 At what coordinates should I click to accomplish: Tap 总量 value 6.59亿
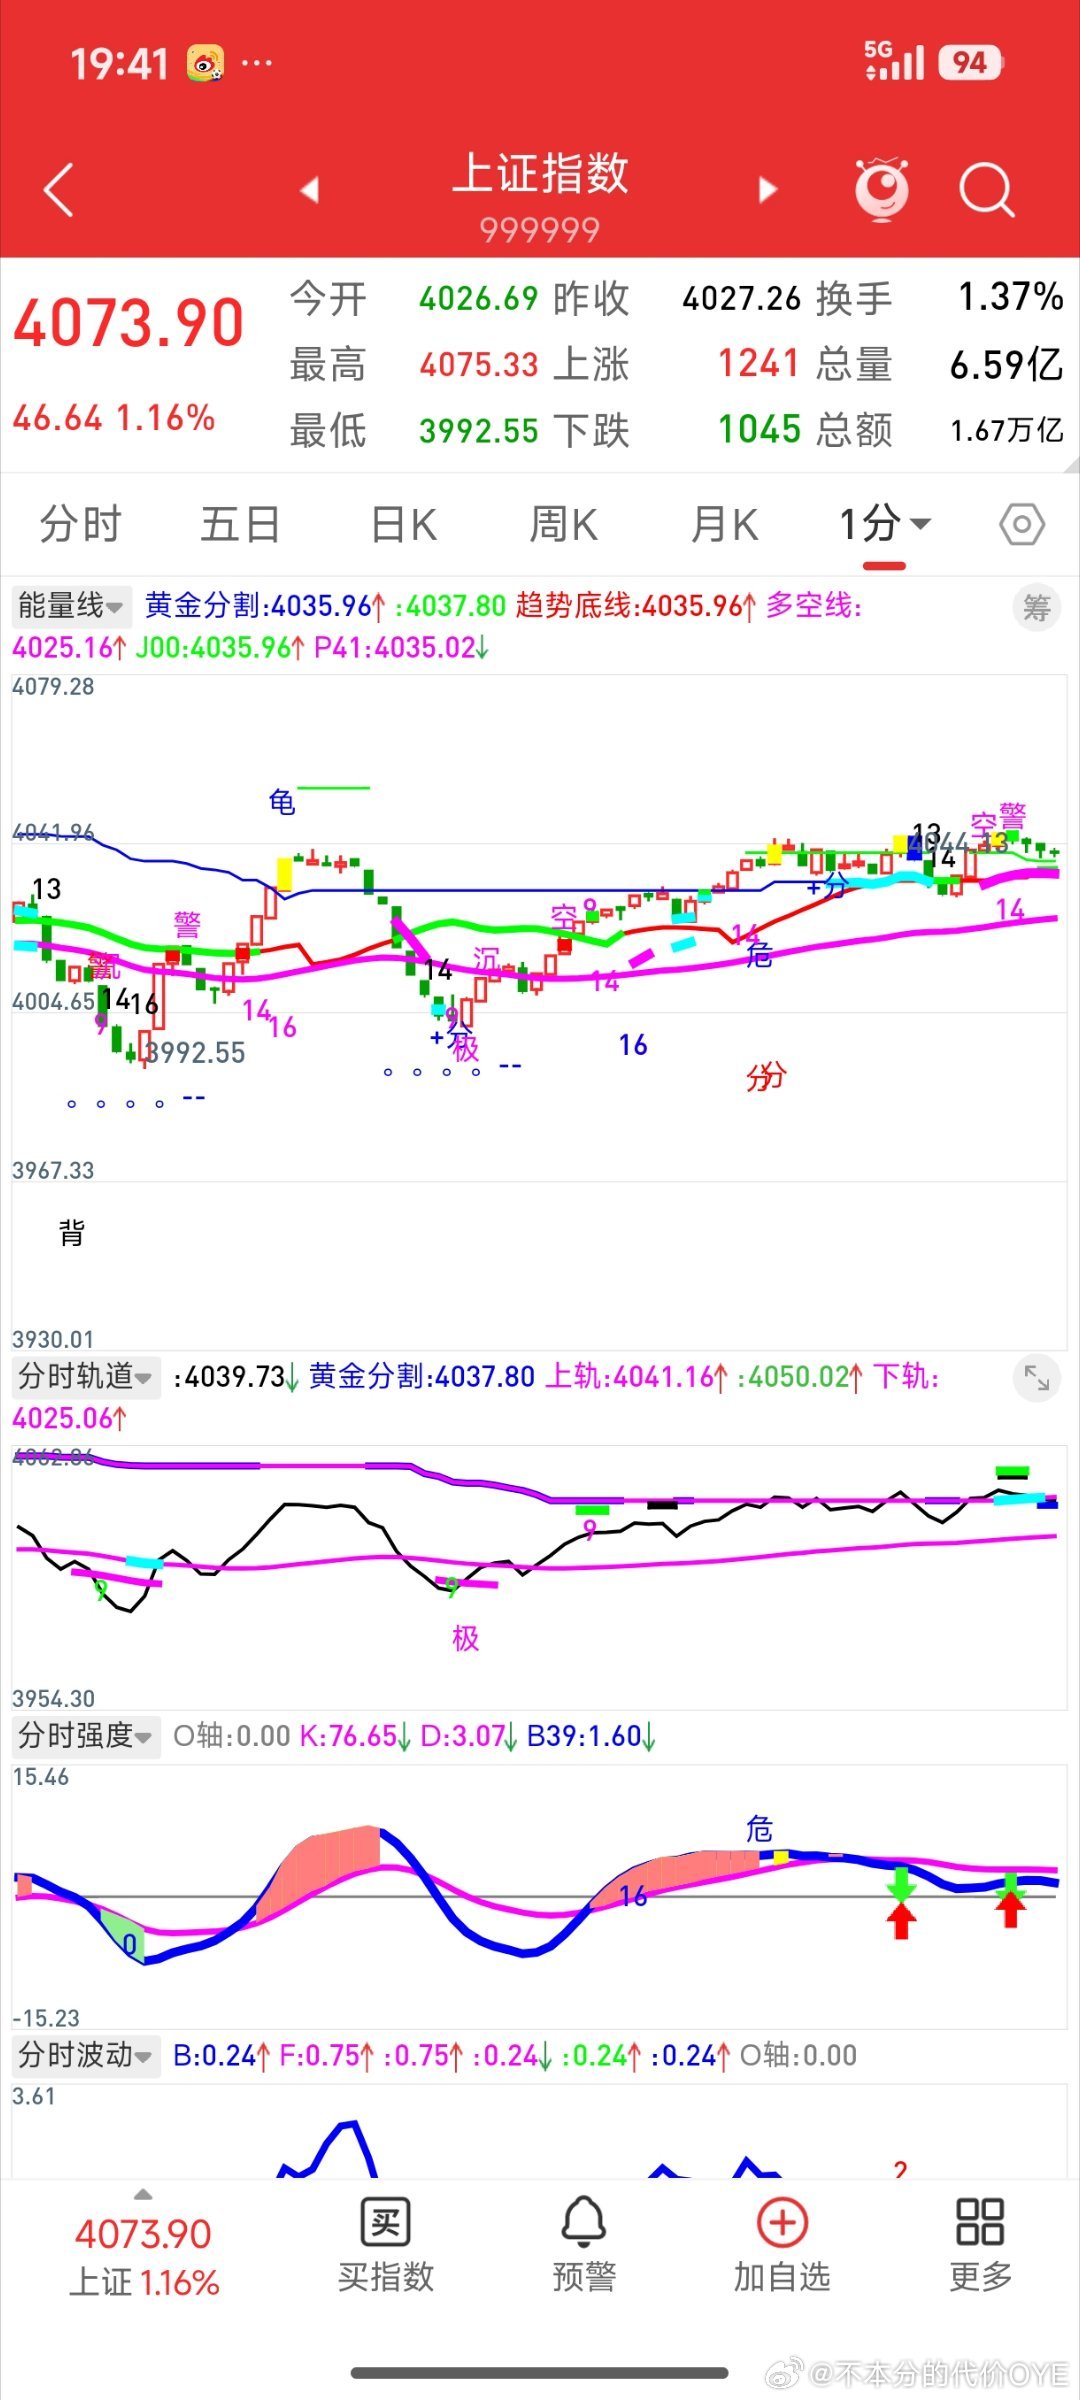(x=1006, y=365)
